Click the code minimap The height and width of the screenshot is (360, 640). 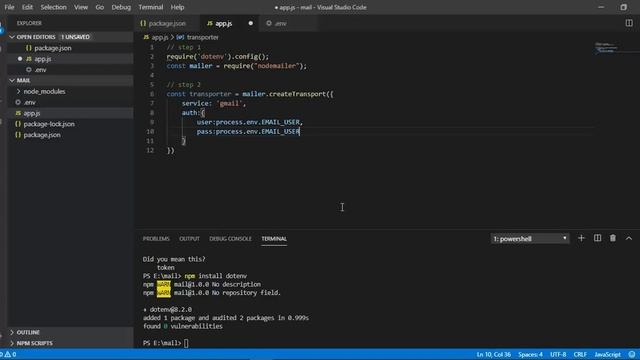(608, 48)
